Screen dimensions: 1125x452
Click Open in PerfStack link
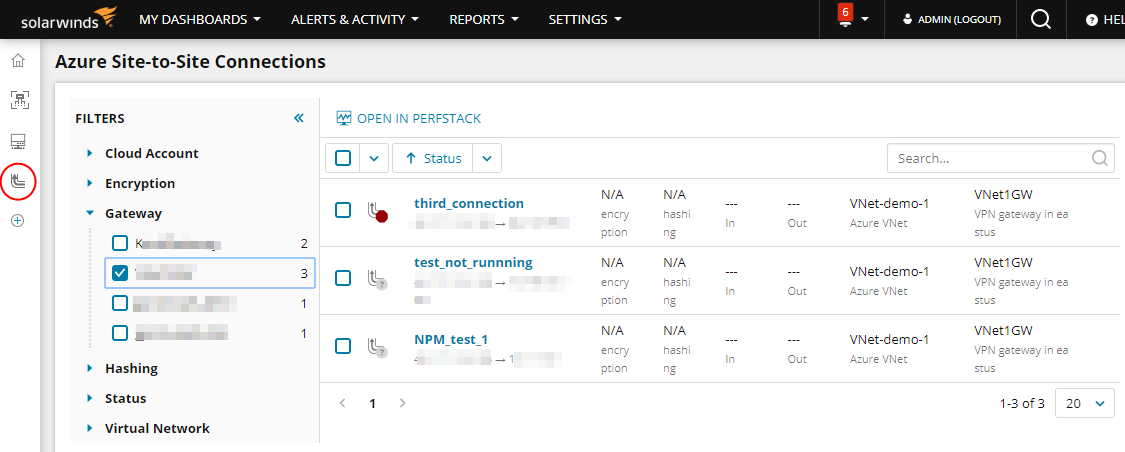408,118
